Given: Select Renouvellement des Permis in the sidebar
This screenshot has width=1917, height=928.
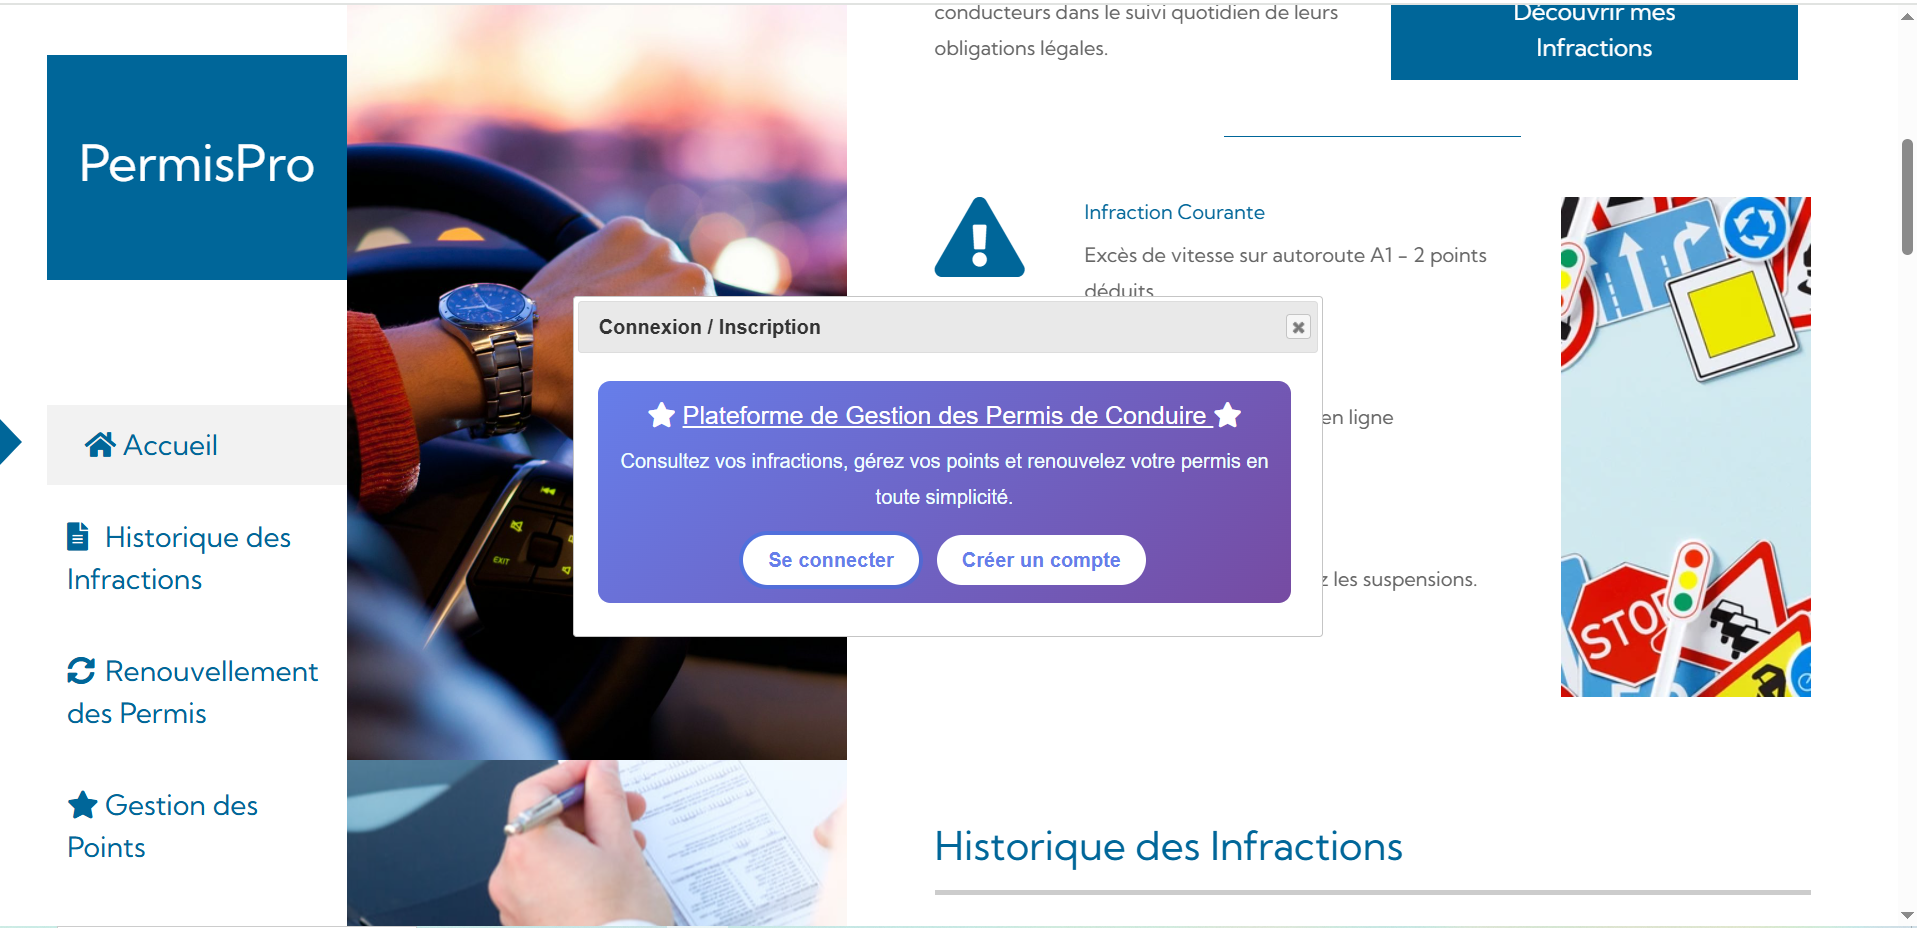Looking at the screenshot, I should (x=192, y=692).
